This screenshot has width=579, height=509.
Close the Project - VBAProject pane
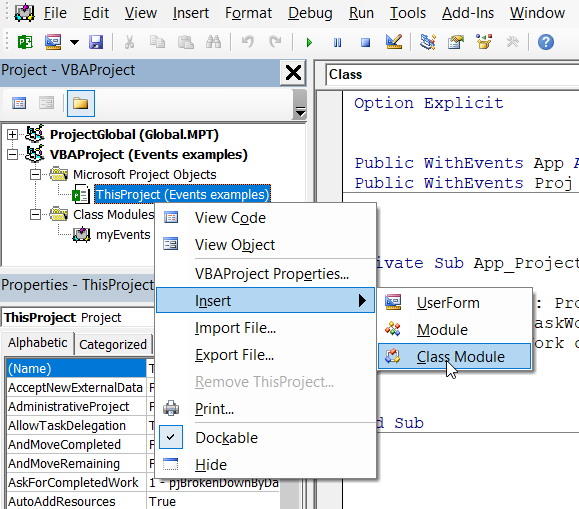pyautogui.click(x=293, y=73)
